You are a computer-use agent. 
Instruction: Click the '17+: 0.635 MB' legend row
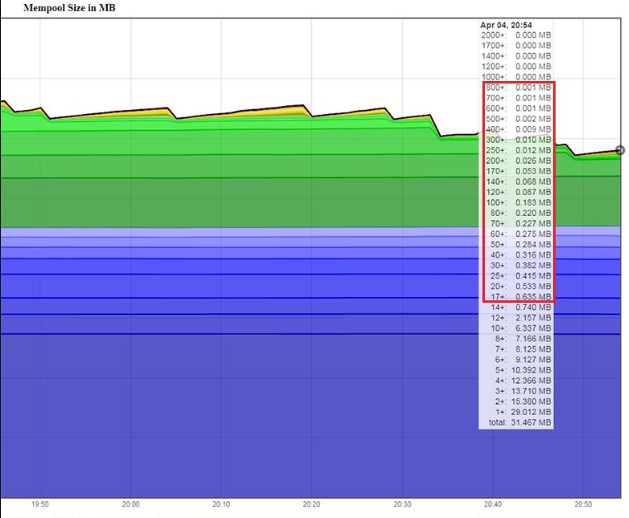coord(515,296)
